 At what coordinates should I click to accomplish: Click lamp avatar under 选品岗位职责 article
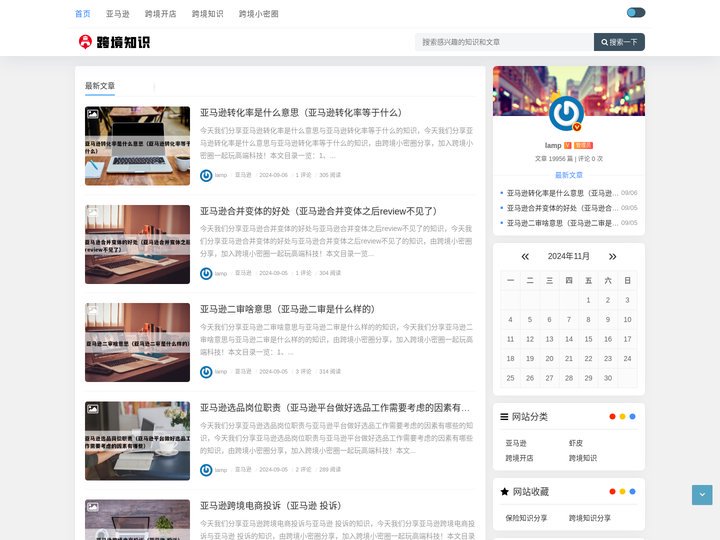[x=206, y=470]
